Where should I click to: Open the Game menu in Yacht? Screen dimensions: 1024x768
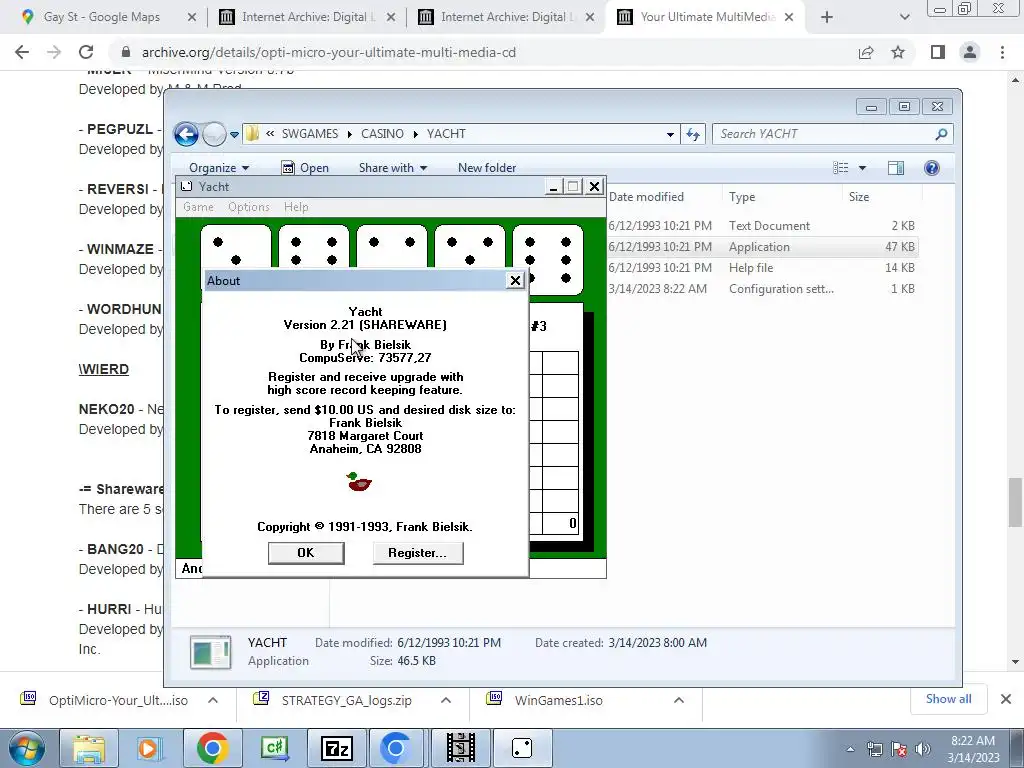tap(198, 206)
